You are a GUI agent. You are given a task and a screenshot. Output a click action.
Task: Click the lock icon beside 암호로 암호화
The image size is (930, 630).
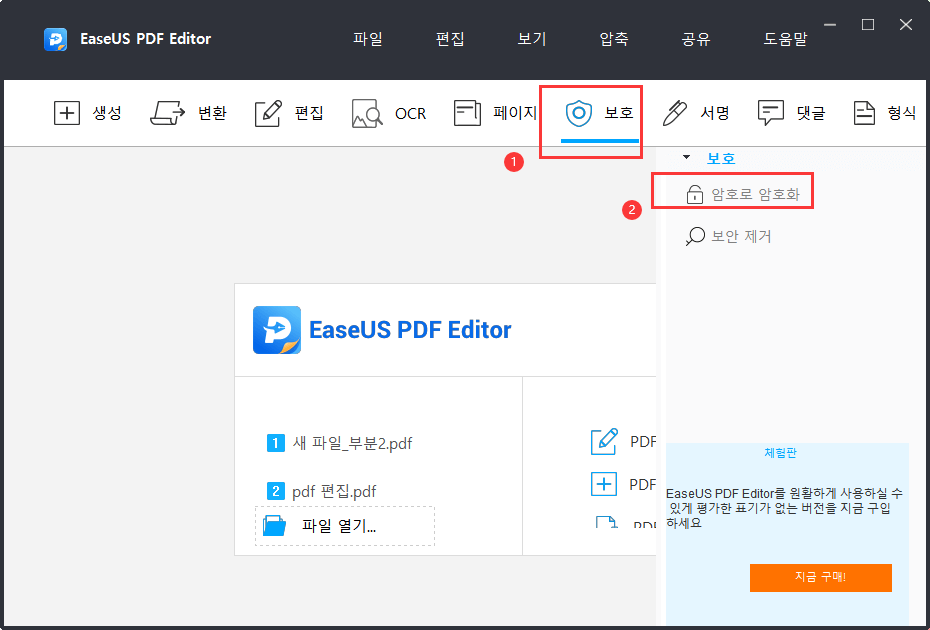tap(695, 194)
